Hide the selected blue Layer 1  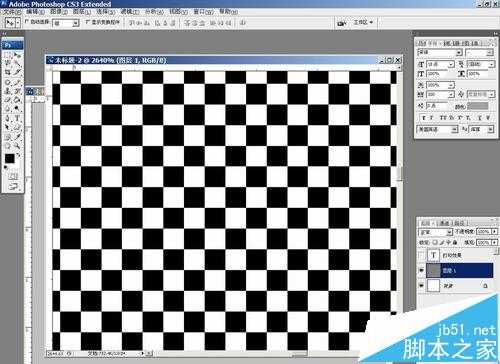pos(421,270)
